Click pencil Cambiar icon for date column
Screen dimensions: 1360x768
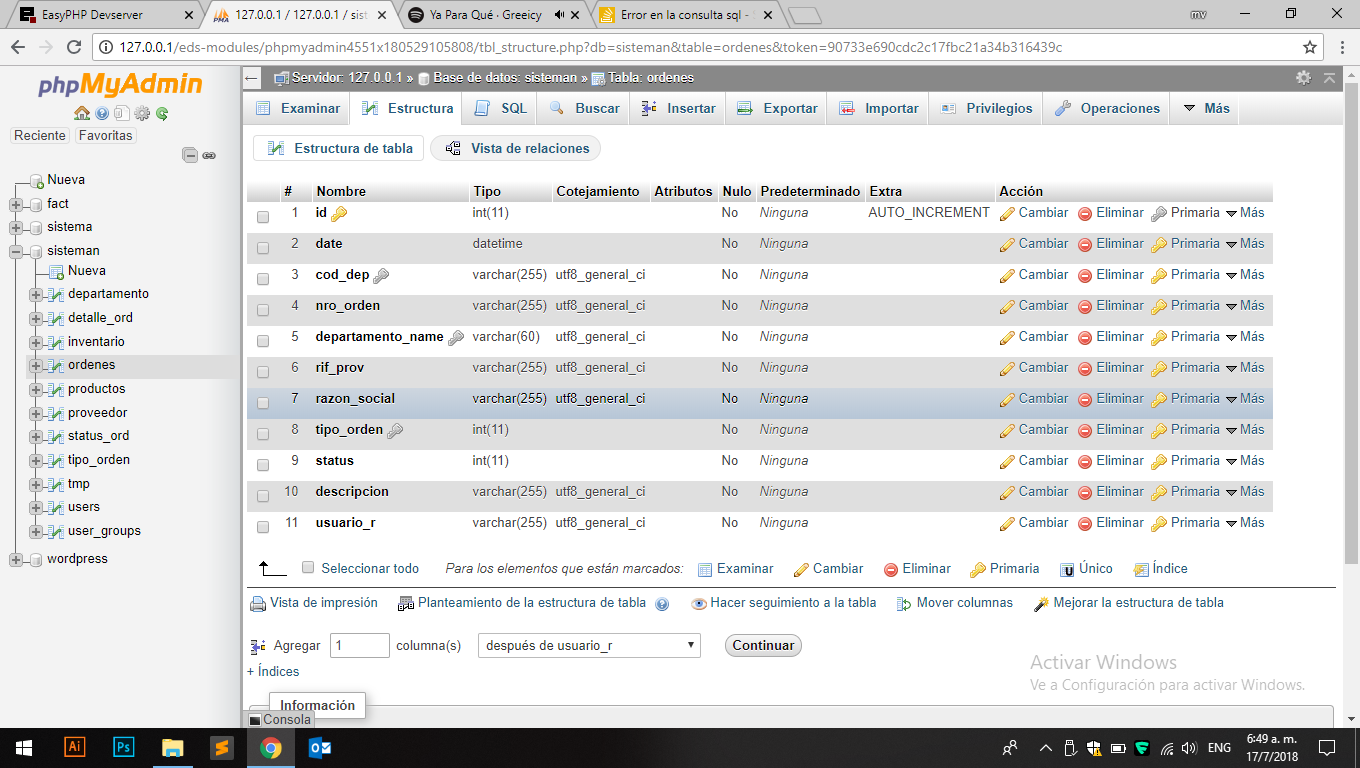coord(1007,245)
